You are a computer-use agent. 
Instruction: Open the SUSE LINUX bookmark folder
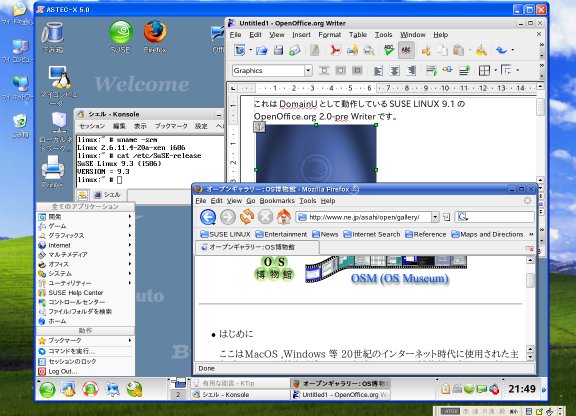click(x=225, y=234)
